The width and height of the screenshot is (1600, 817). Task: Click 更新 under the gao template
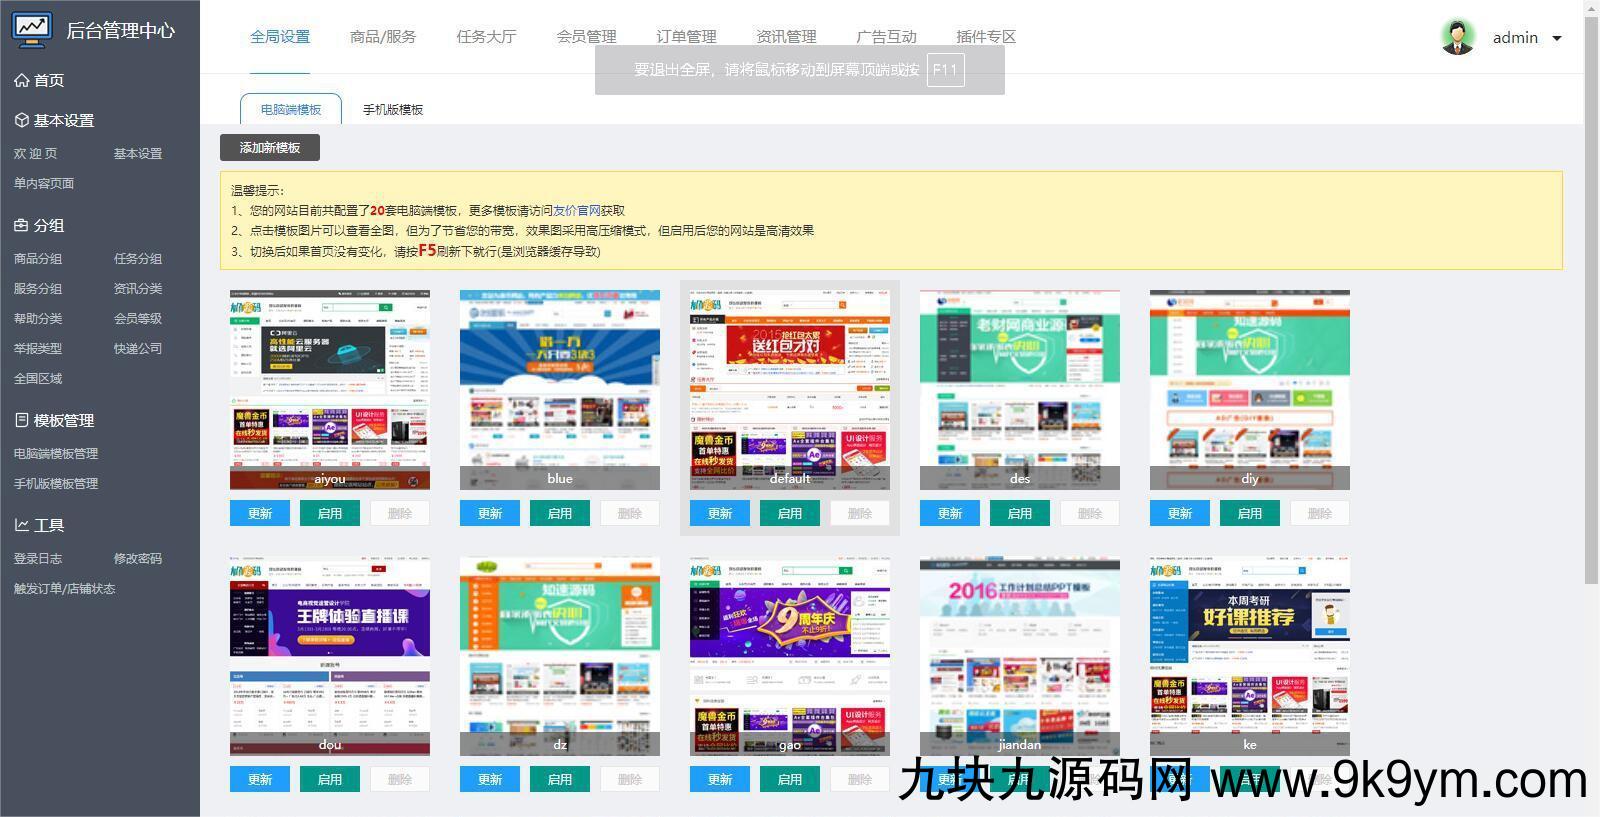click(x=720, y=779)
